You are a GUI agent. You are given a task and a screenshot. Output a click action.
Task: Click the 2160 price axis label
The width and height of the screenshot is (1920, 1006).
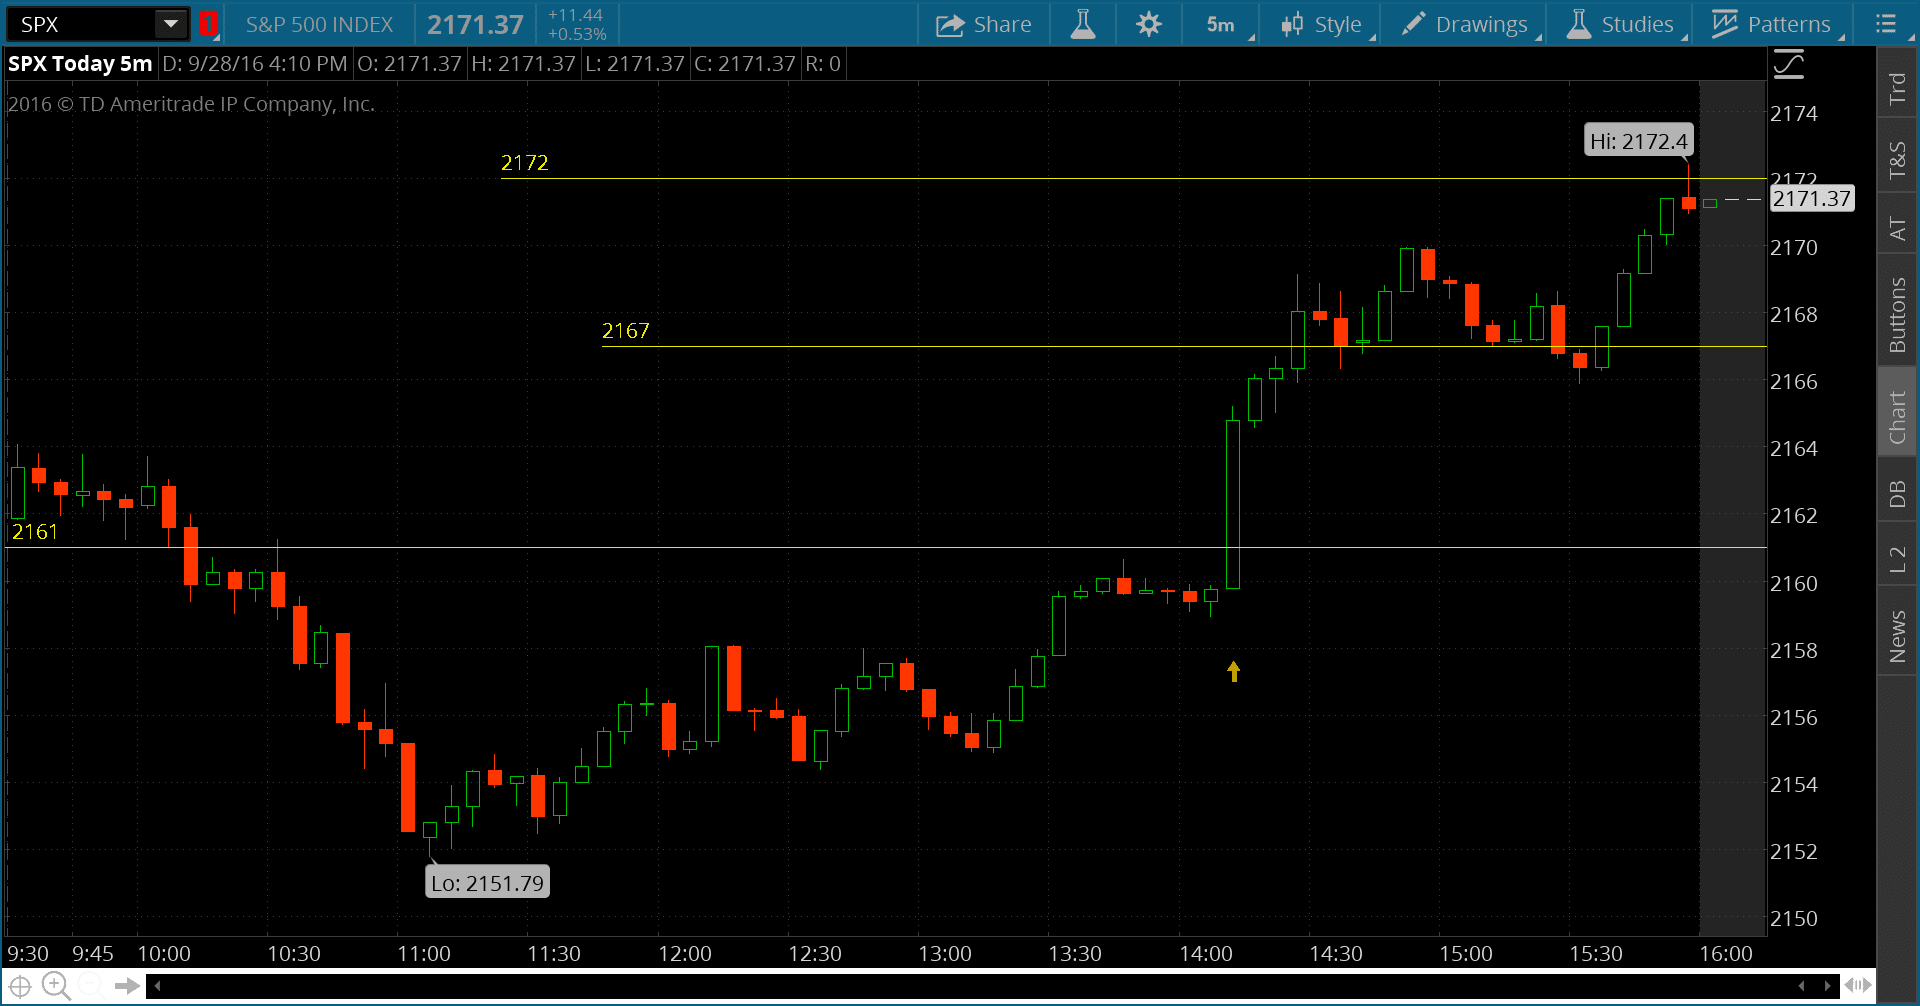pyautogui.click(x=1794, y=583)
